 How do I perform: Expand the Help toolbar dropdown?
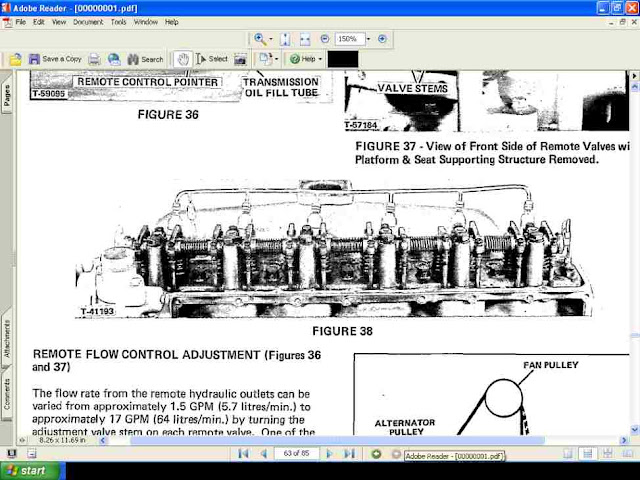[318, 59]
